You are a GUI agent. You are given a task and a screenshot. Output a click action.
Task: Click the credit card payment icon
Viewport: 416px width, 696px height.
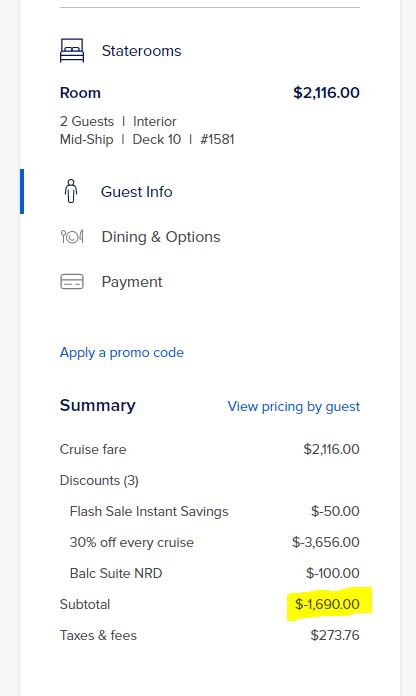(72, 282)
